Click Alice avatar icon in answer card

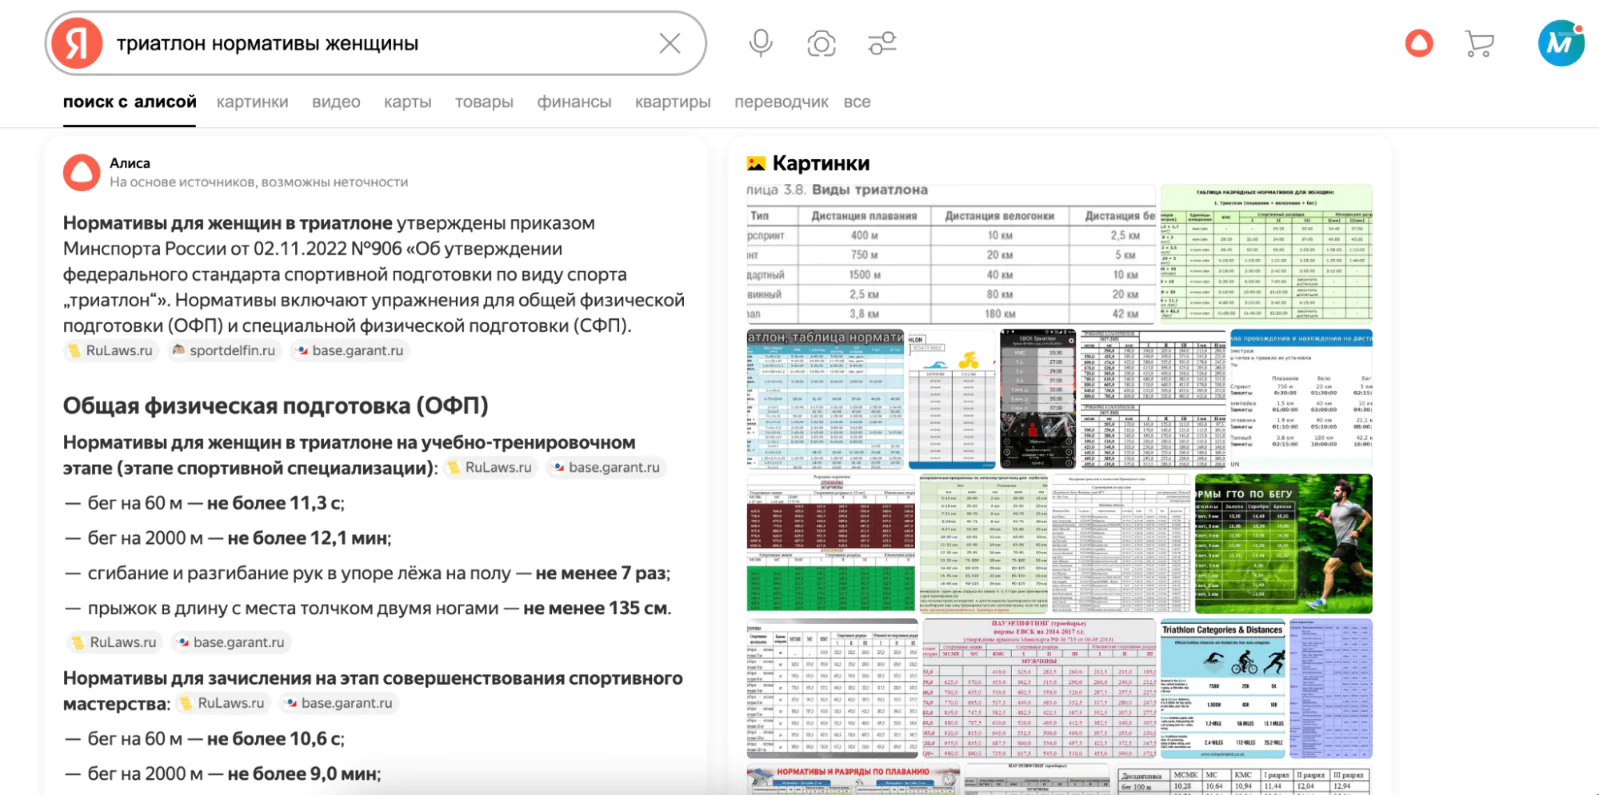(82, 172)
